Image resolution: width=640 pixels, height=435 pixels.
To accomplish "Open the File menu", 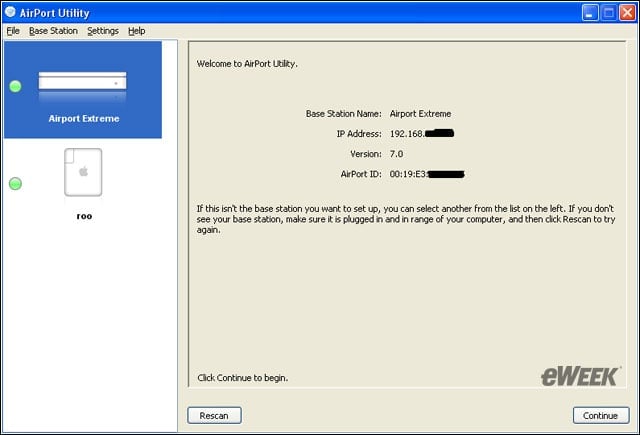I will tap(13, 31).
